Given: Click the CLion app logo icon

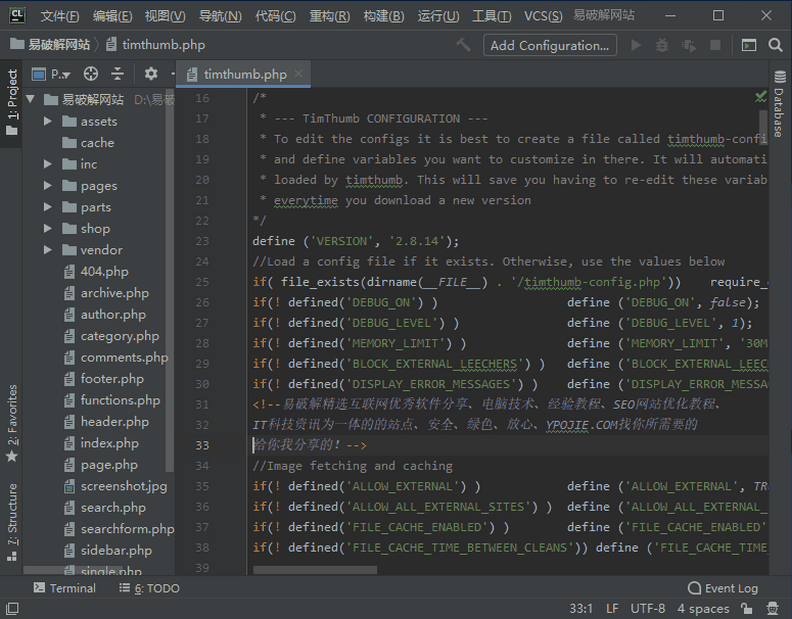Looking at the screenshot, I should (17, 16).
